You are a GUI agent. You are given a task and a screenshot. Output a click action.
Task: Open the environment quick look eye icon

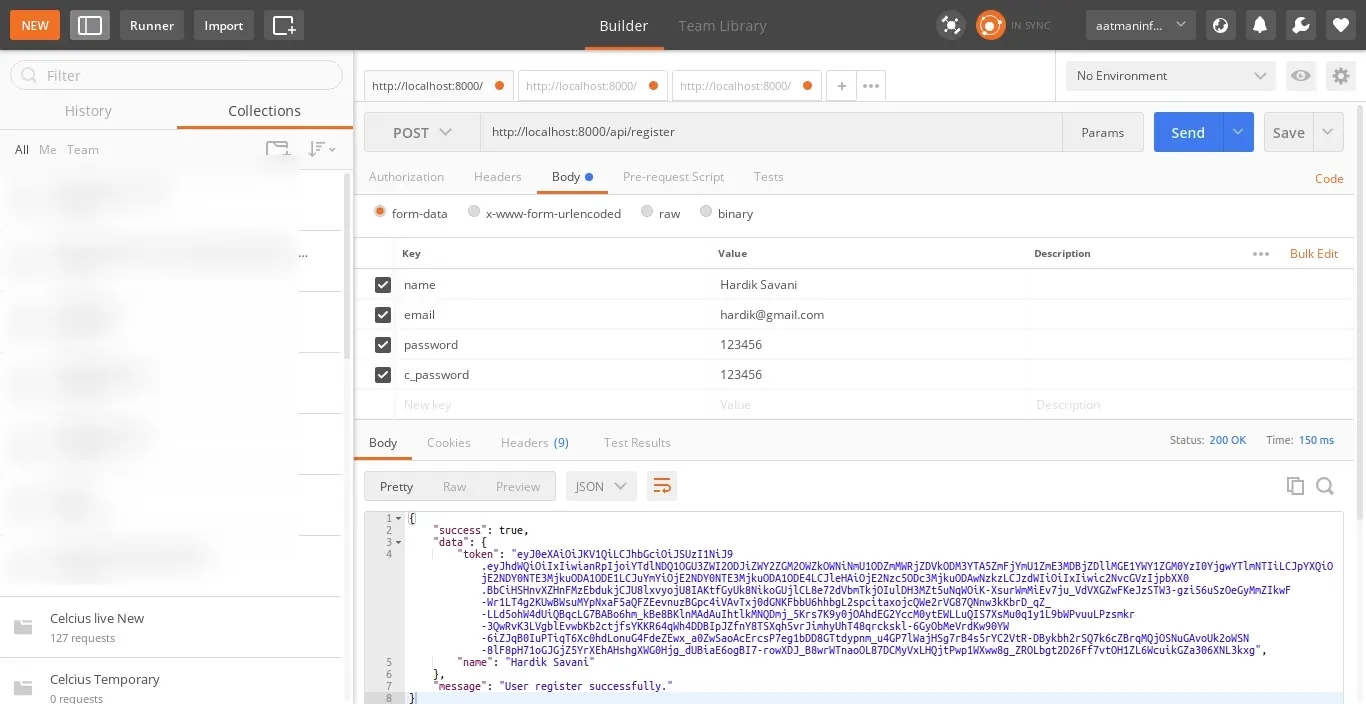[x=1300, y=76]
